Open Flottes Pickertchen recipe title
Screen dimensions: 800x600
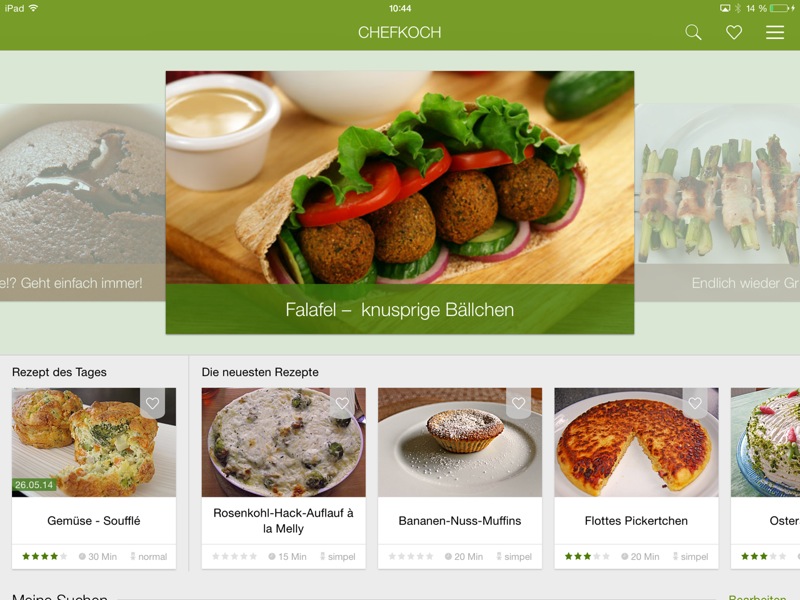pyautogui.click(x=636, y=521)
